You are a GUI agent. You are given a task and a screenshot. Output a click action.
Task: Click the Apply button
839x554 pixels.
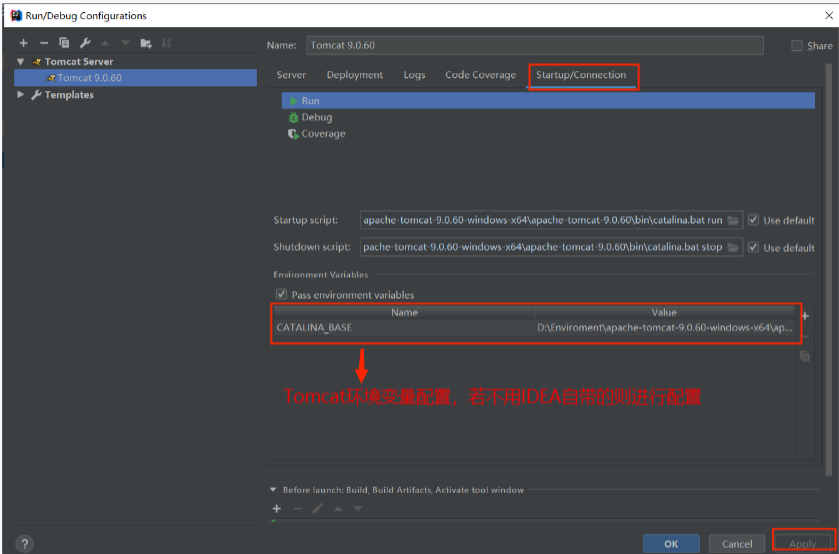[803, 544]
